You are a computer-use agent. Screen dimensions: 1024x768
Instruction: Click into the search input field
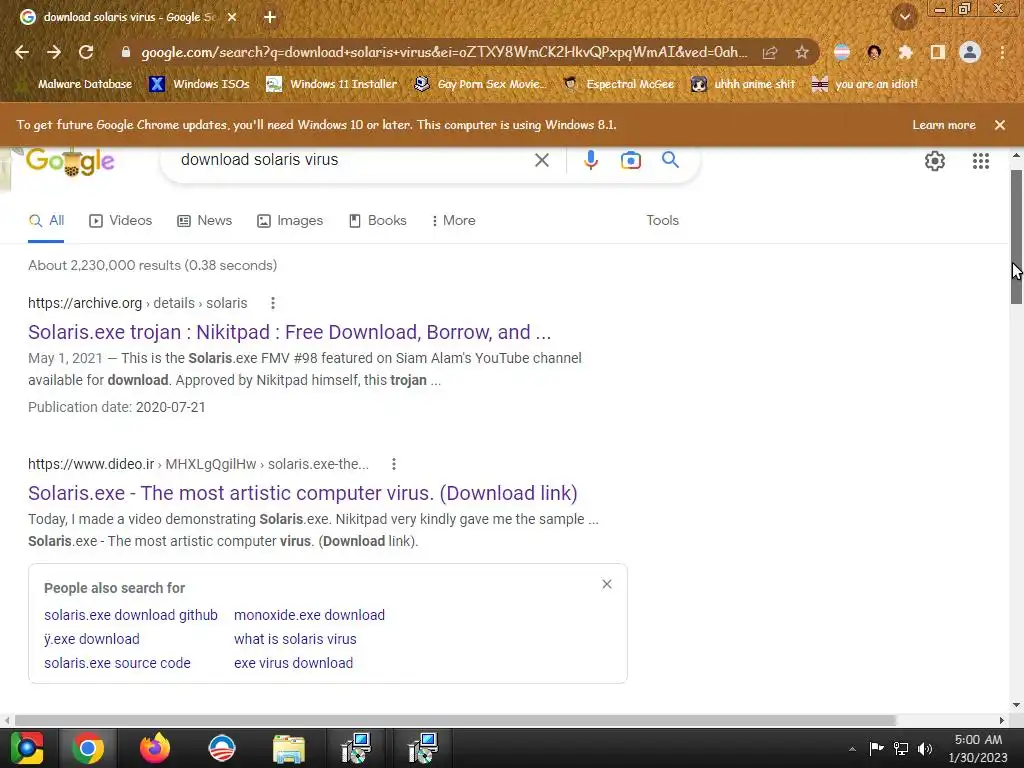353,160
